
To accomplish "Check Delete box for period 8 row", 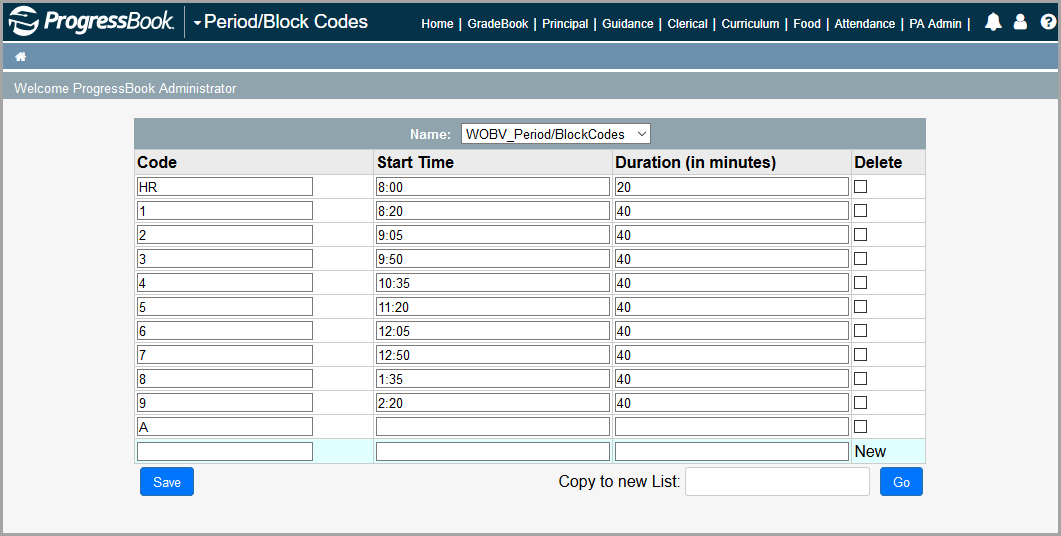I will tap(861, 378).
